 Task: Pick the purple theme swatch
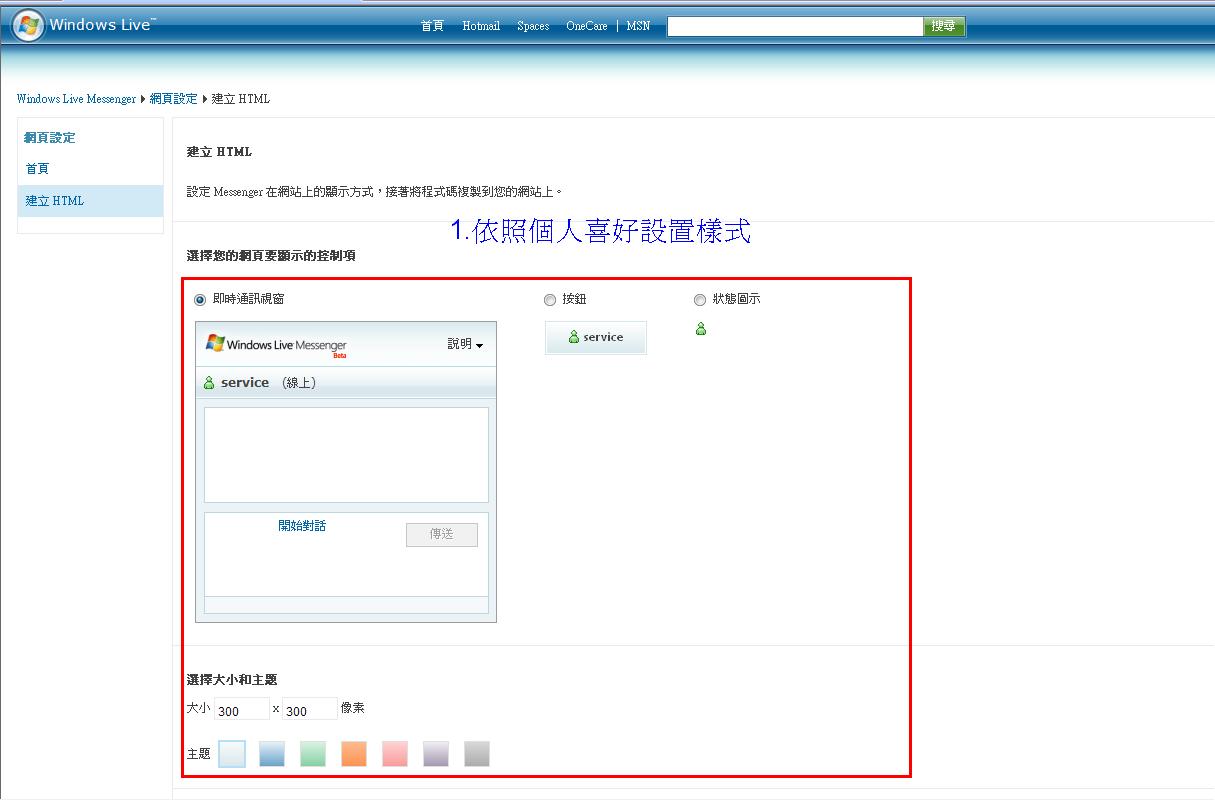click(436, 754)
